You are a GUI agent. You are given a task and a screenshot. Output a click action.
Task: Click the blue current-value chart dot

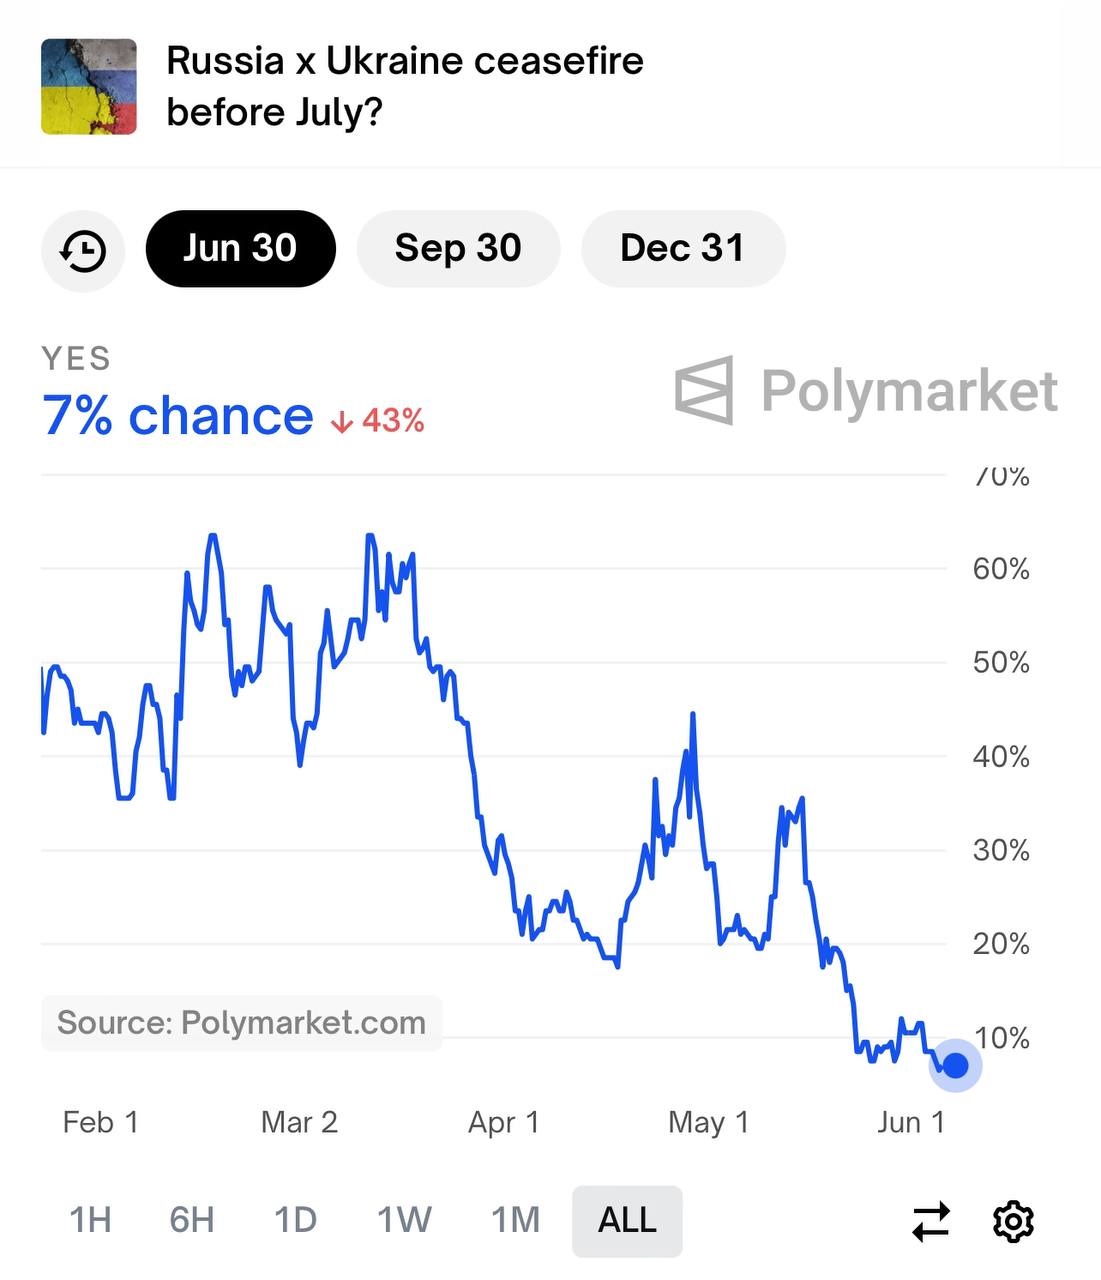(956, 1066)
